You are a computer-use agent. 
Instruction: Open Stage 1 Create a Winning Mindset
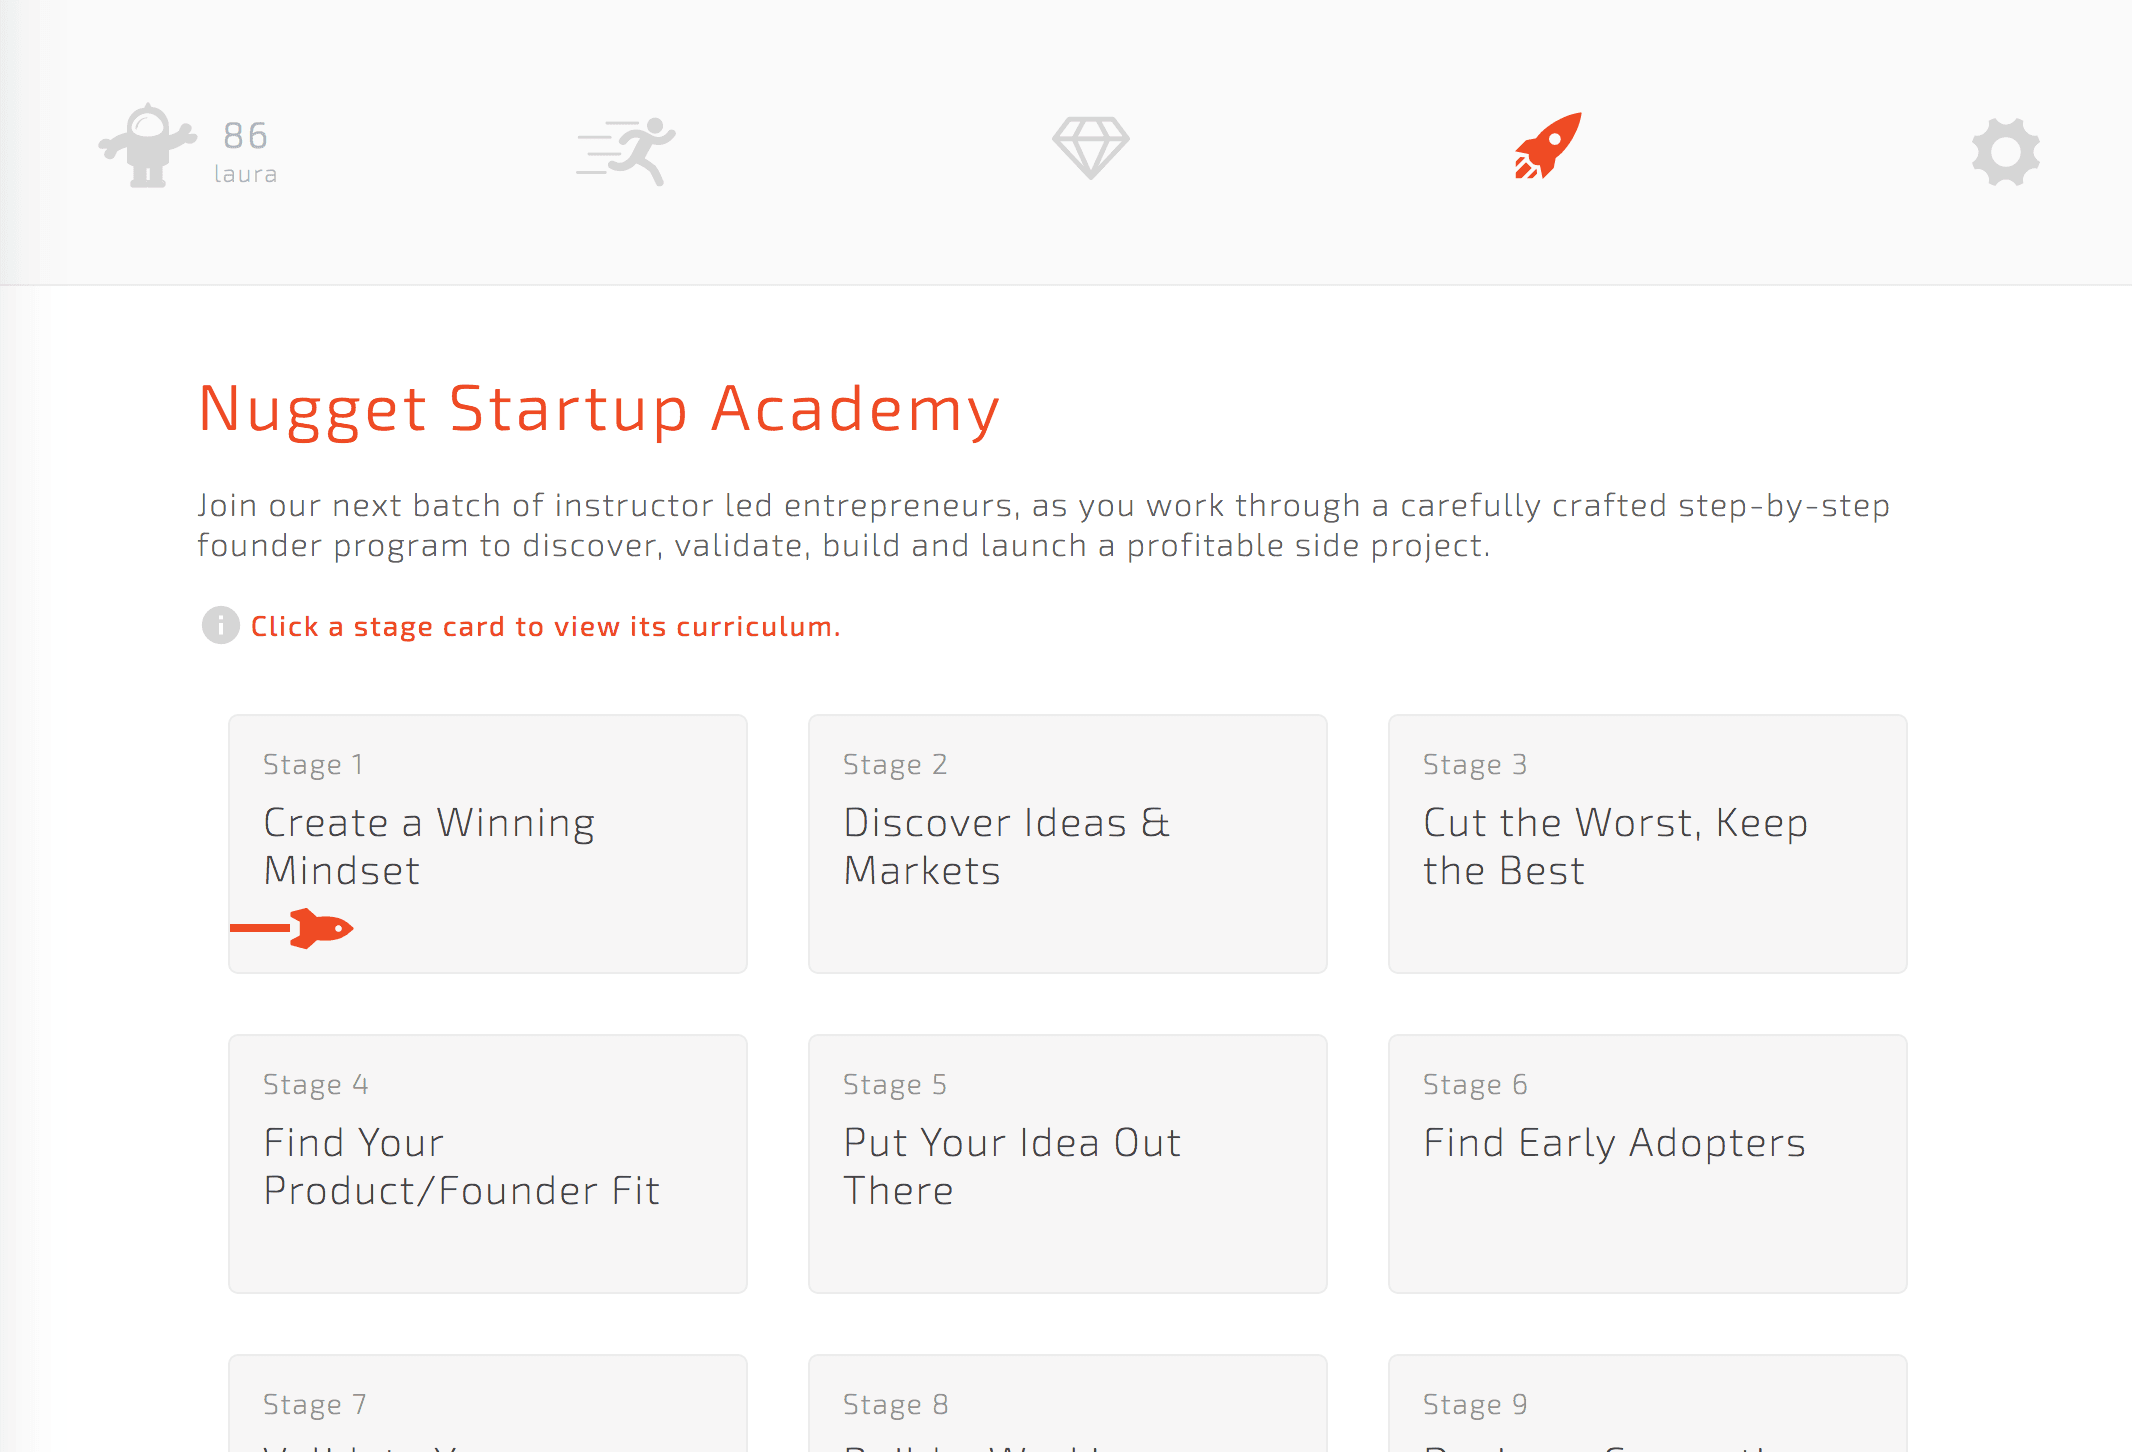487,843
